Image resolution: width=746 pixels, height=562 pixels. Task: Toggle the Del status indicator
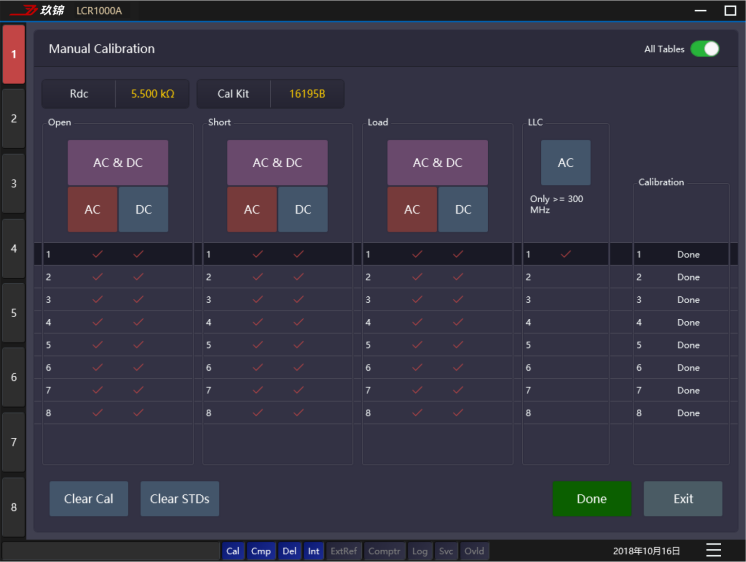[x=289, y=551]
